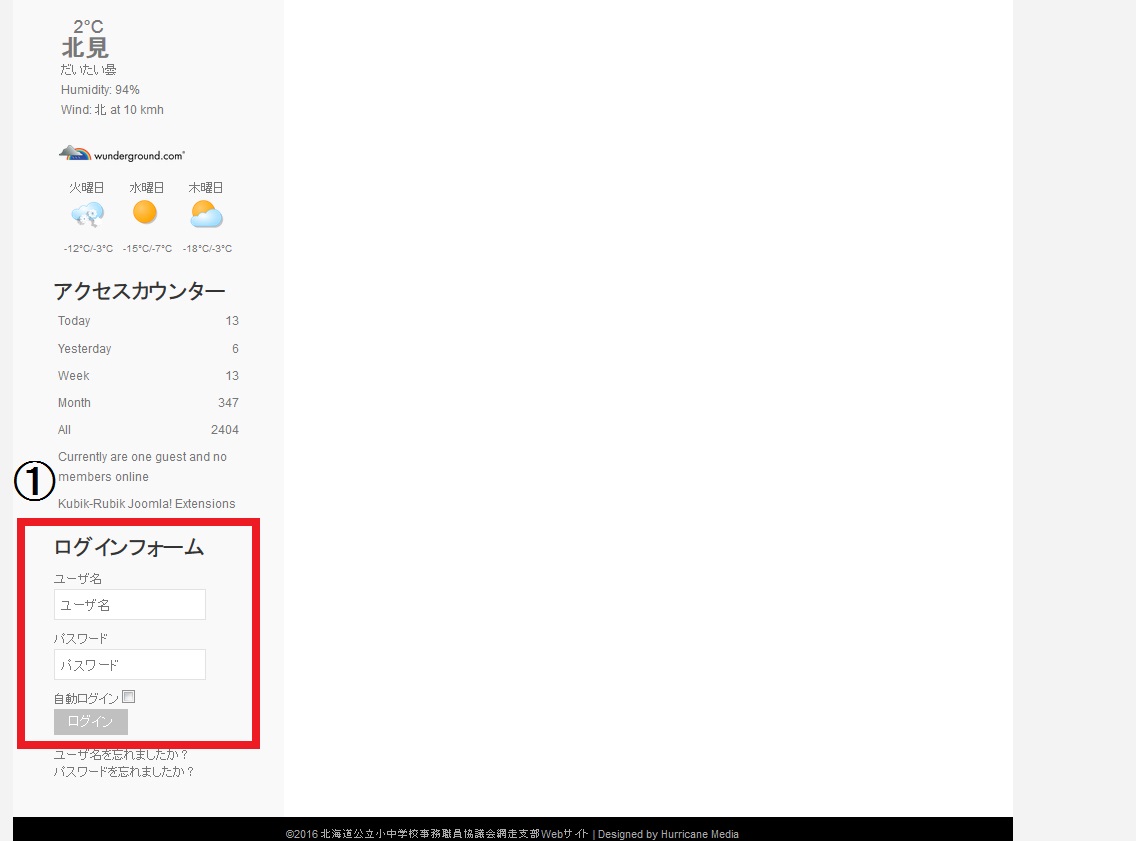Screen dimensions: 1136x841
Task: Click the Today counter row
Action: (x=148, y=321)
